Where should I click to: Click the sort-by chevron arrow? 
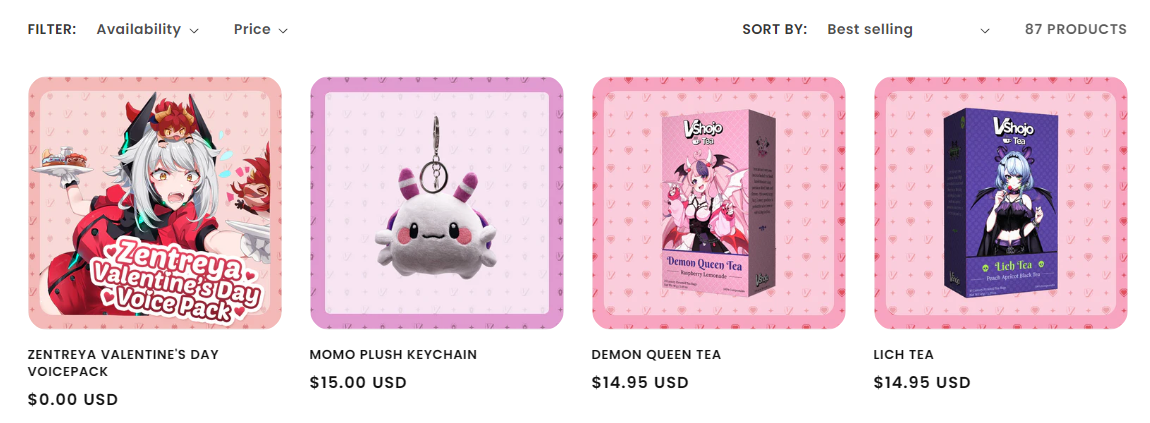tap(985, 31)
